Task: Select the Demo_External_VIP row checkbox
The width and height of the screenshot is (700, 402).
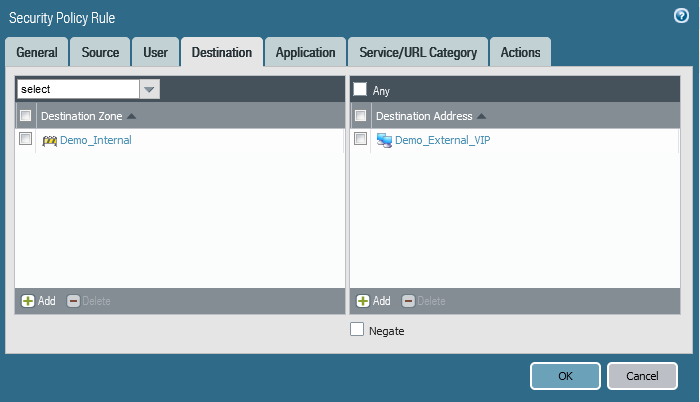Action: pos(360,139)
